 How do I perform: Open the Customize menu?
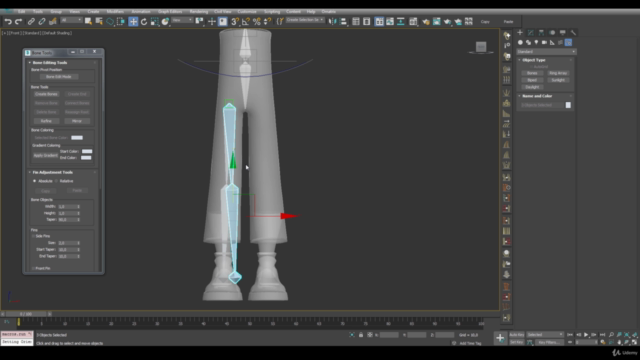[x=247, y=12]
